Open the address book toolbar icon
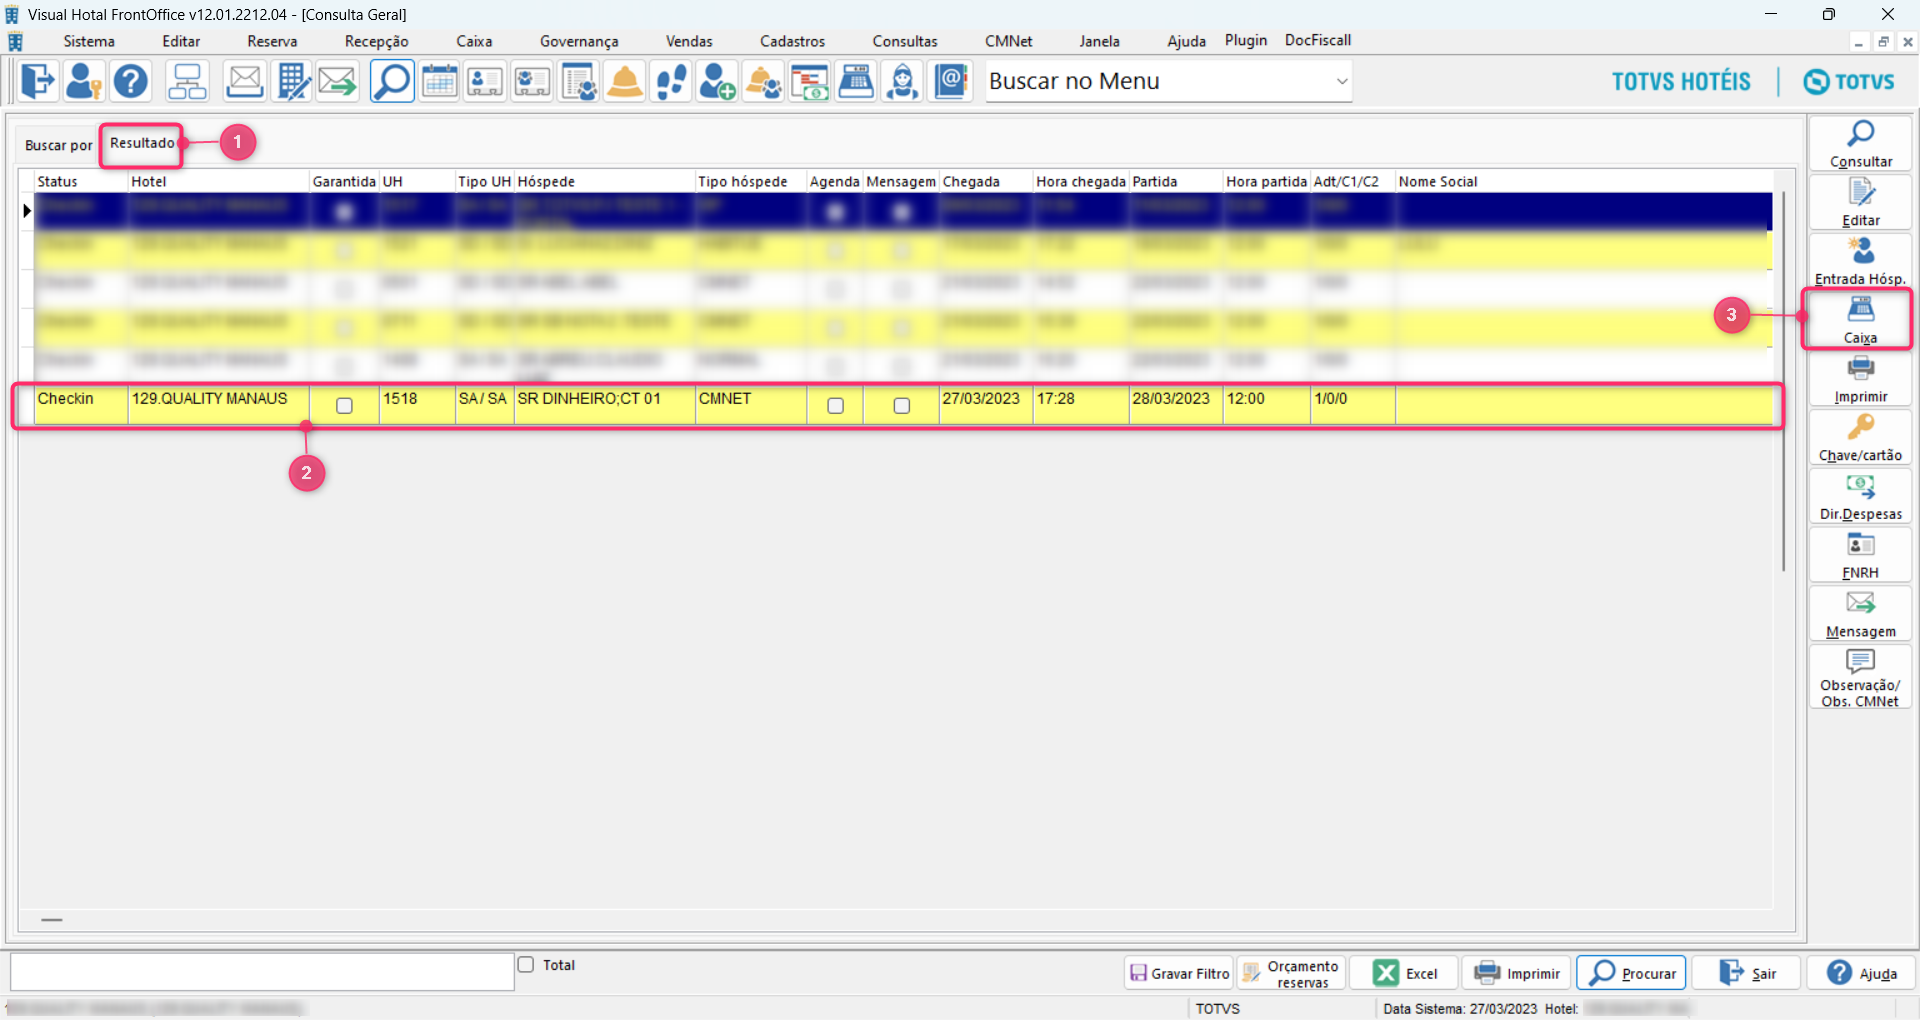 click(951, 81)
